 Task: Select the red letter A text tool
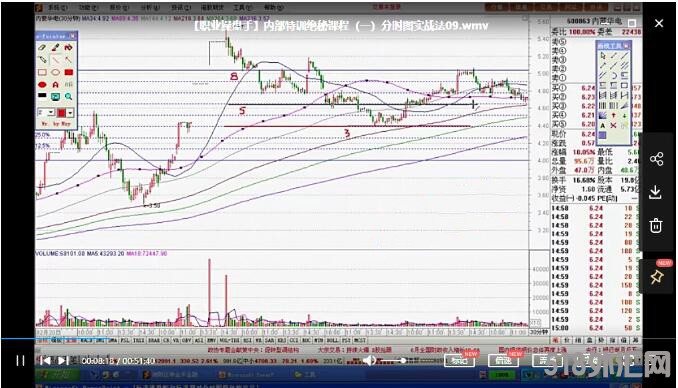click(55, 84)
